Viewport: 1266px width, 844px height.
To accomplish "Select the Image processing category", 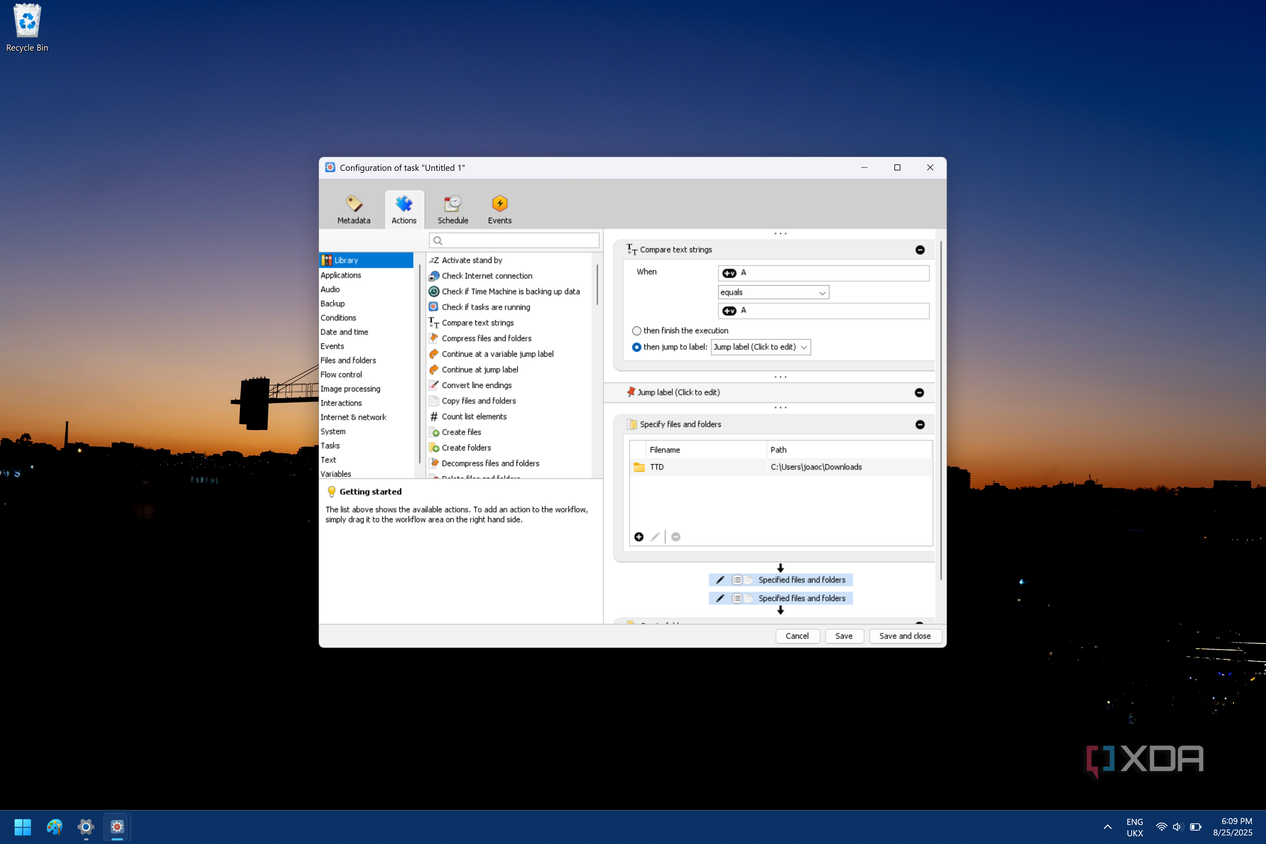I will pyautogui.click(x=350, y=389).
